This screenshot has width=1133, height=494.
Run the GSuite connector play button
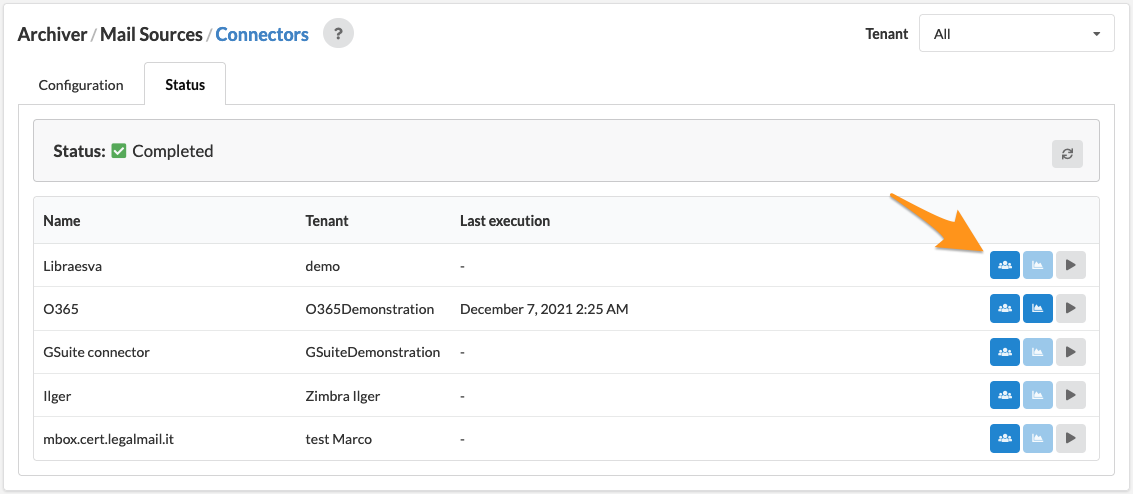tap(1071, 352)
